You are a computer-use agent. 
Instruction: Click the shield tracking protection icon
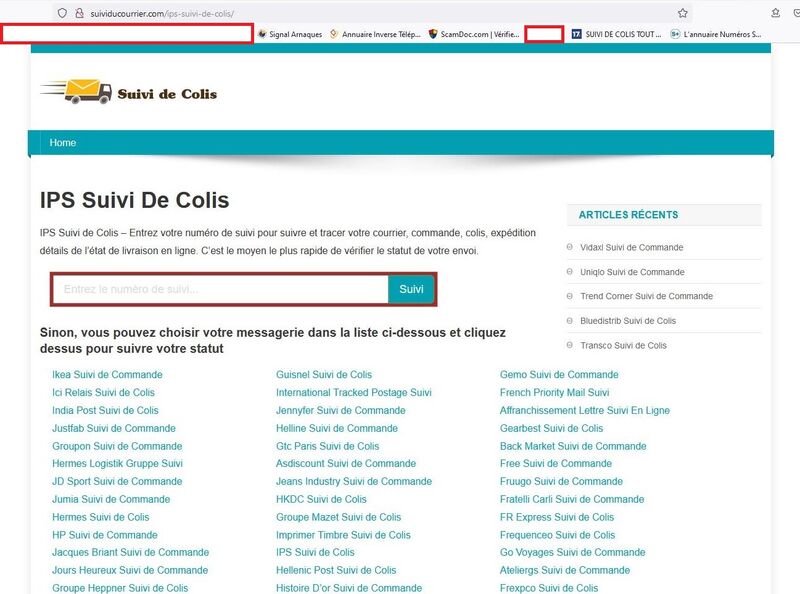(x=62, y=13)
